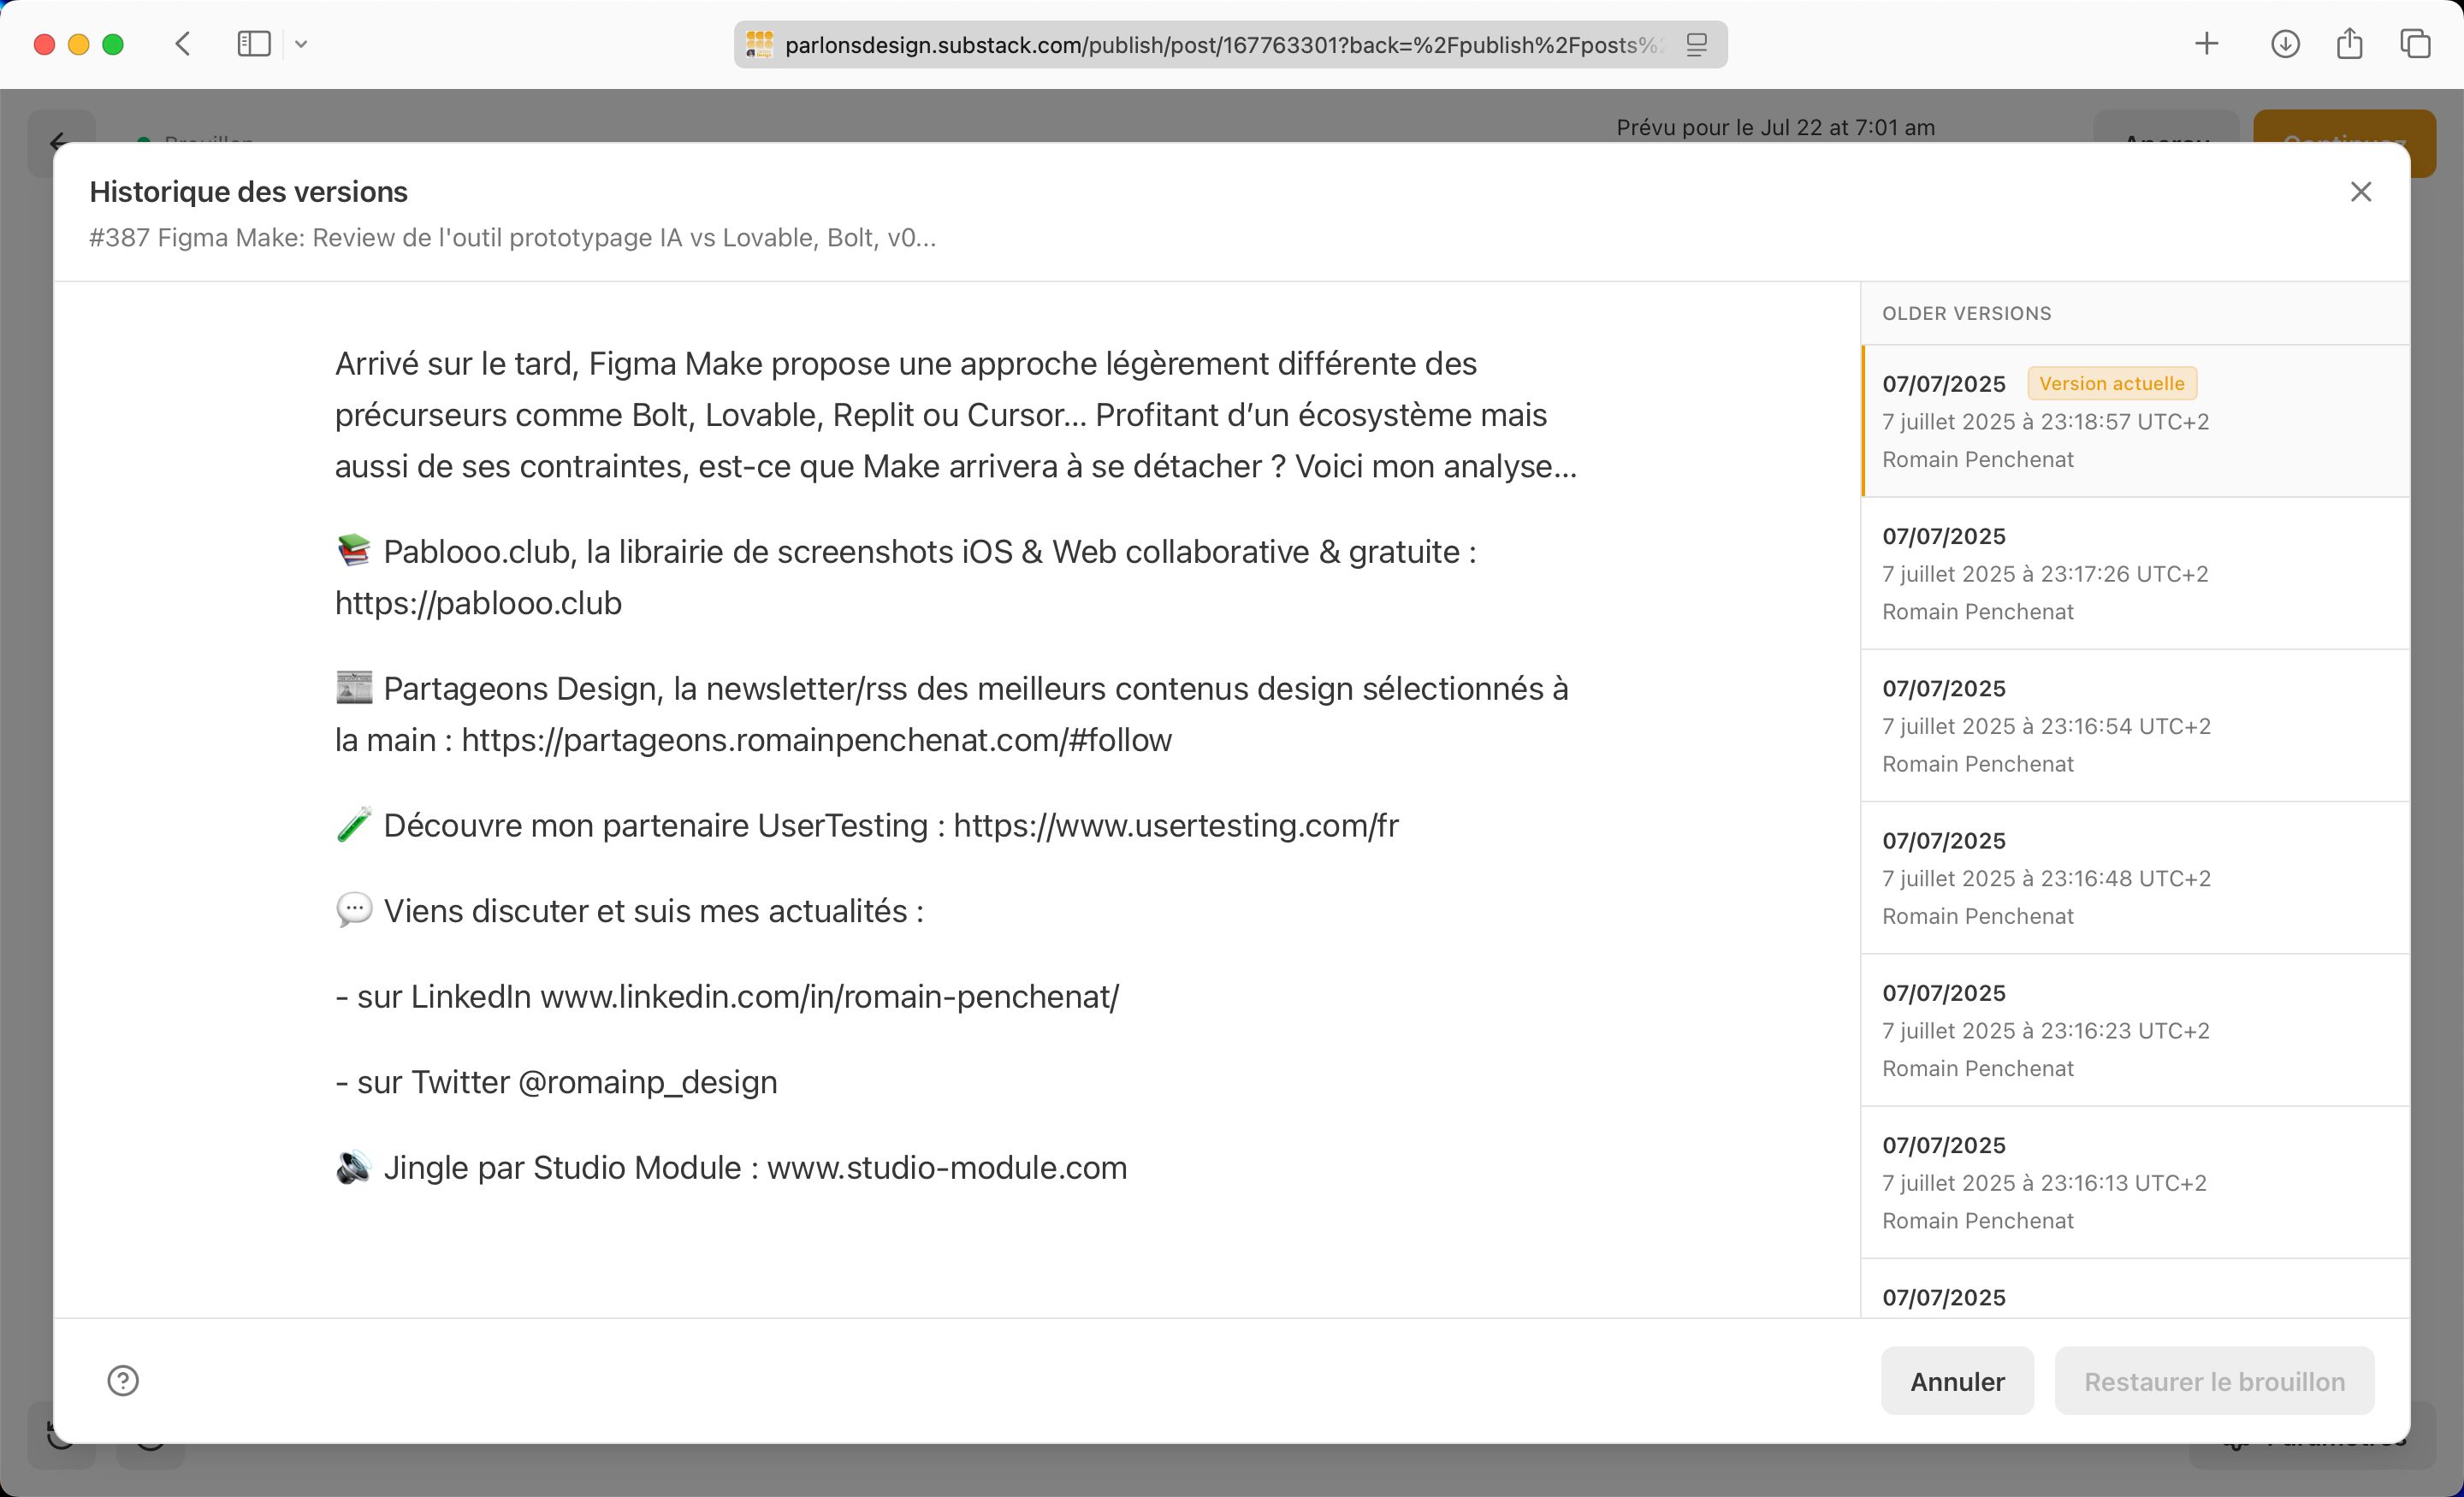This screenshot has height=1497, width=2464.
Task: Click the Annuler button
Action: 1957,1380
